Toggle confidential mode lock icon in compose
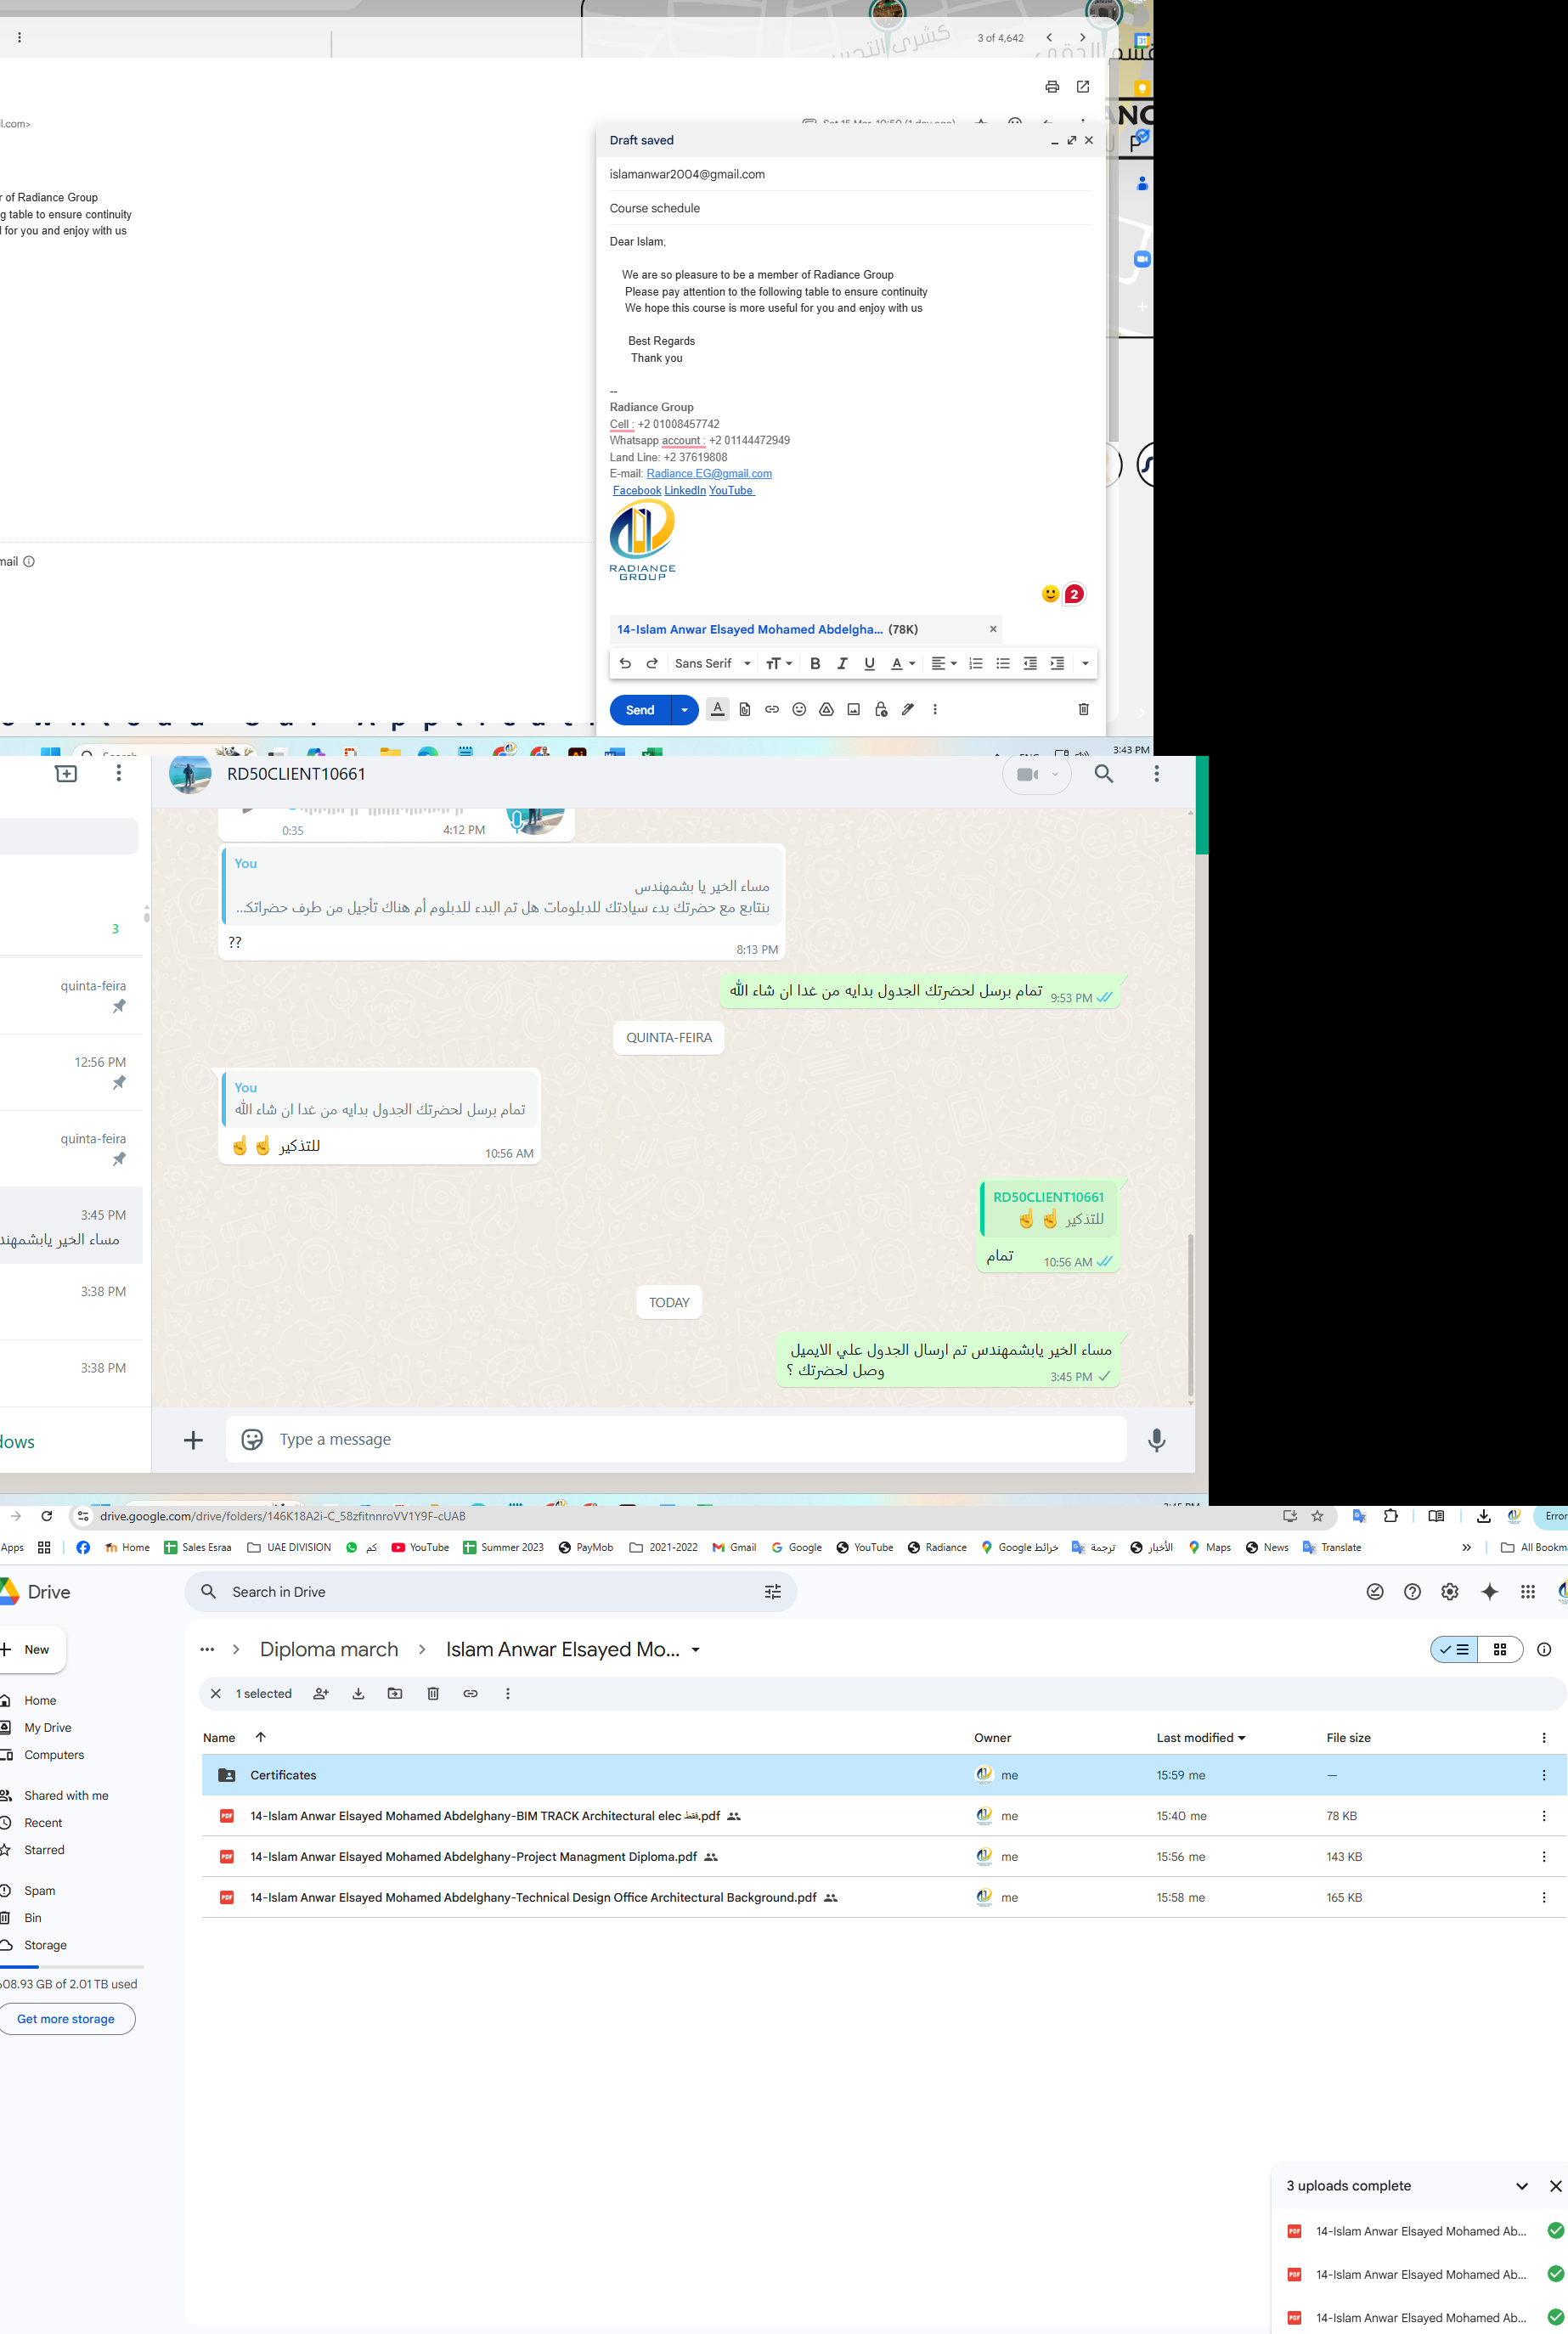The width and height of the screenshot is (1568, 2334). [881, 709]
